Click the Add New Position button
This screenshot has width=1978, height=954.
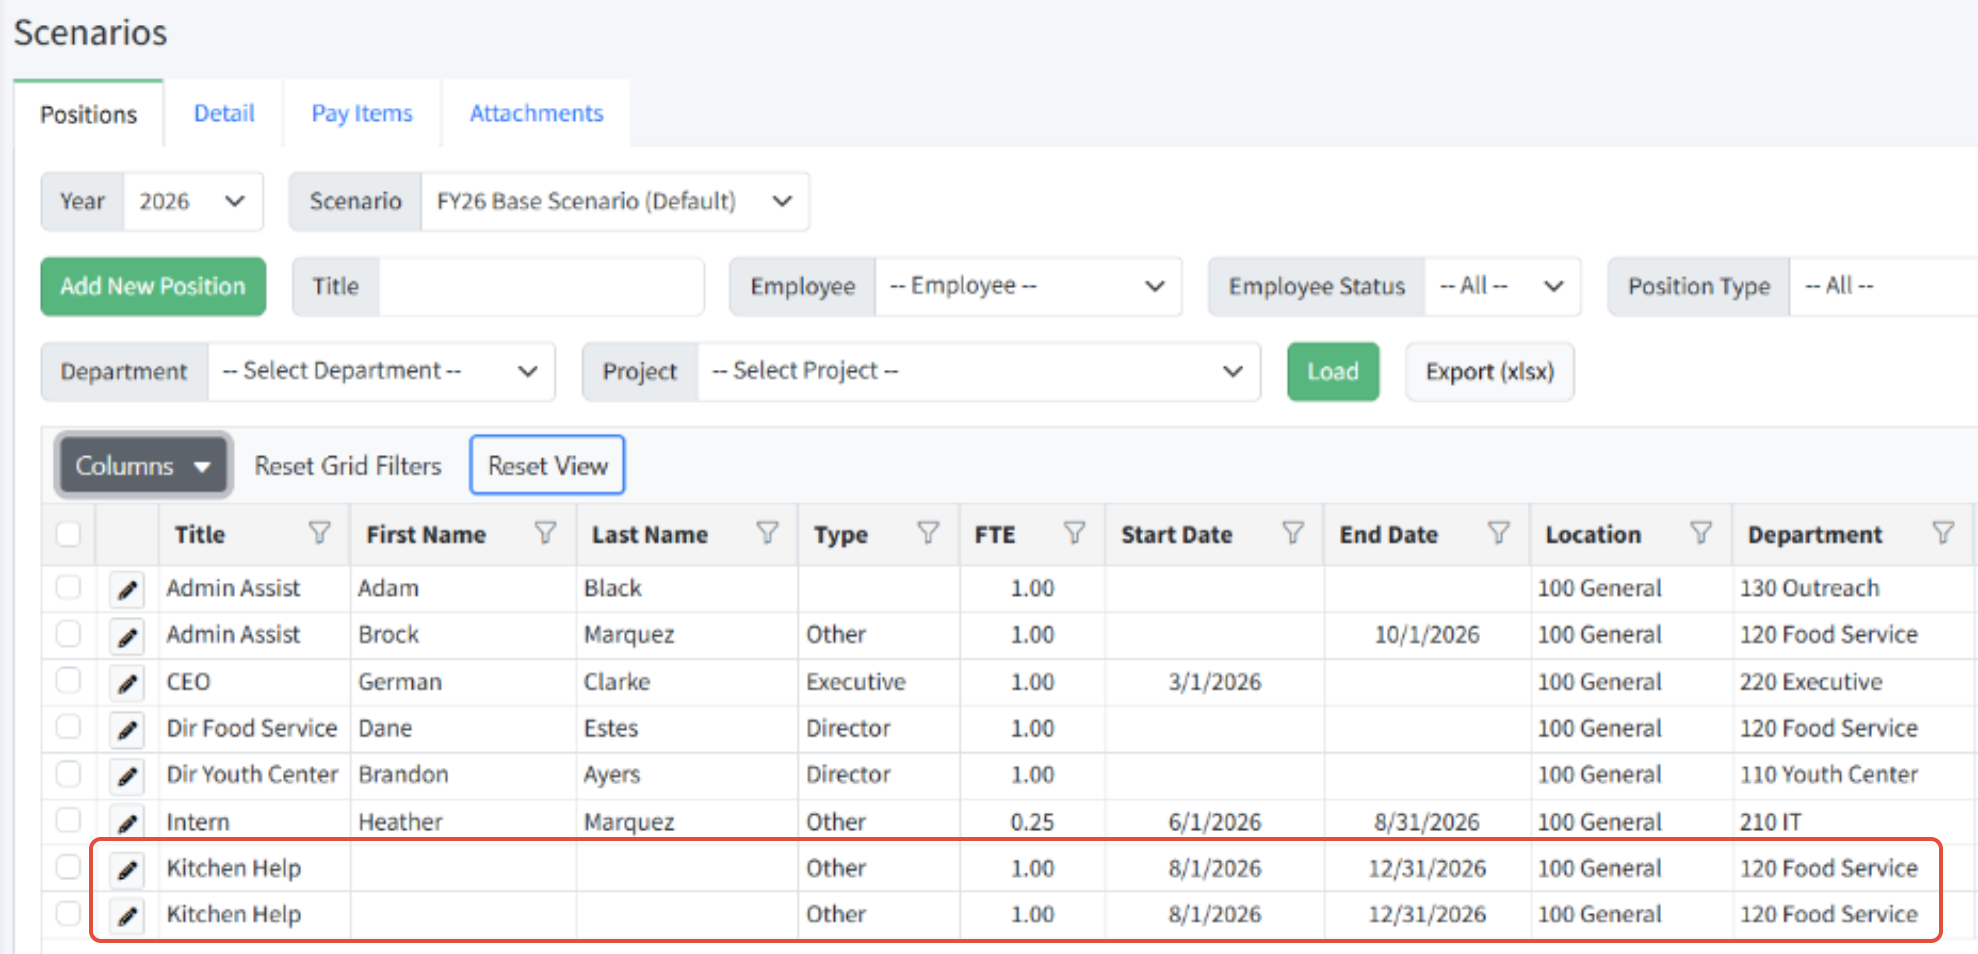coord(153,286)
